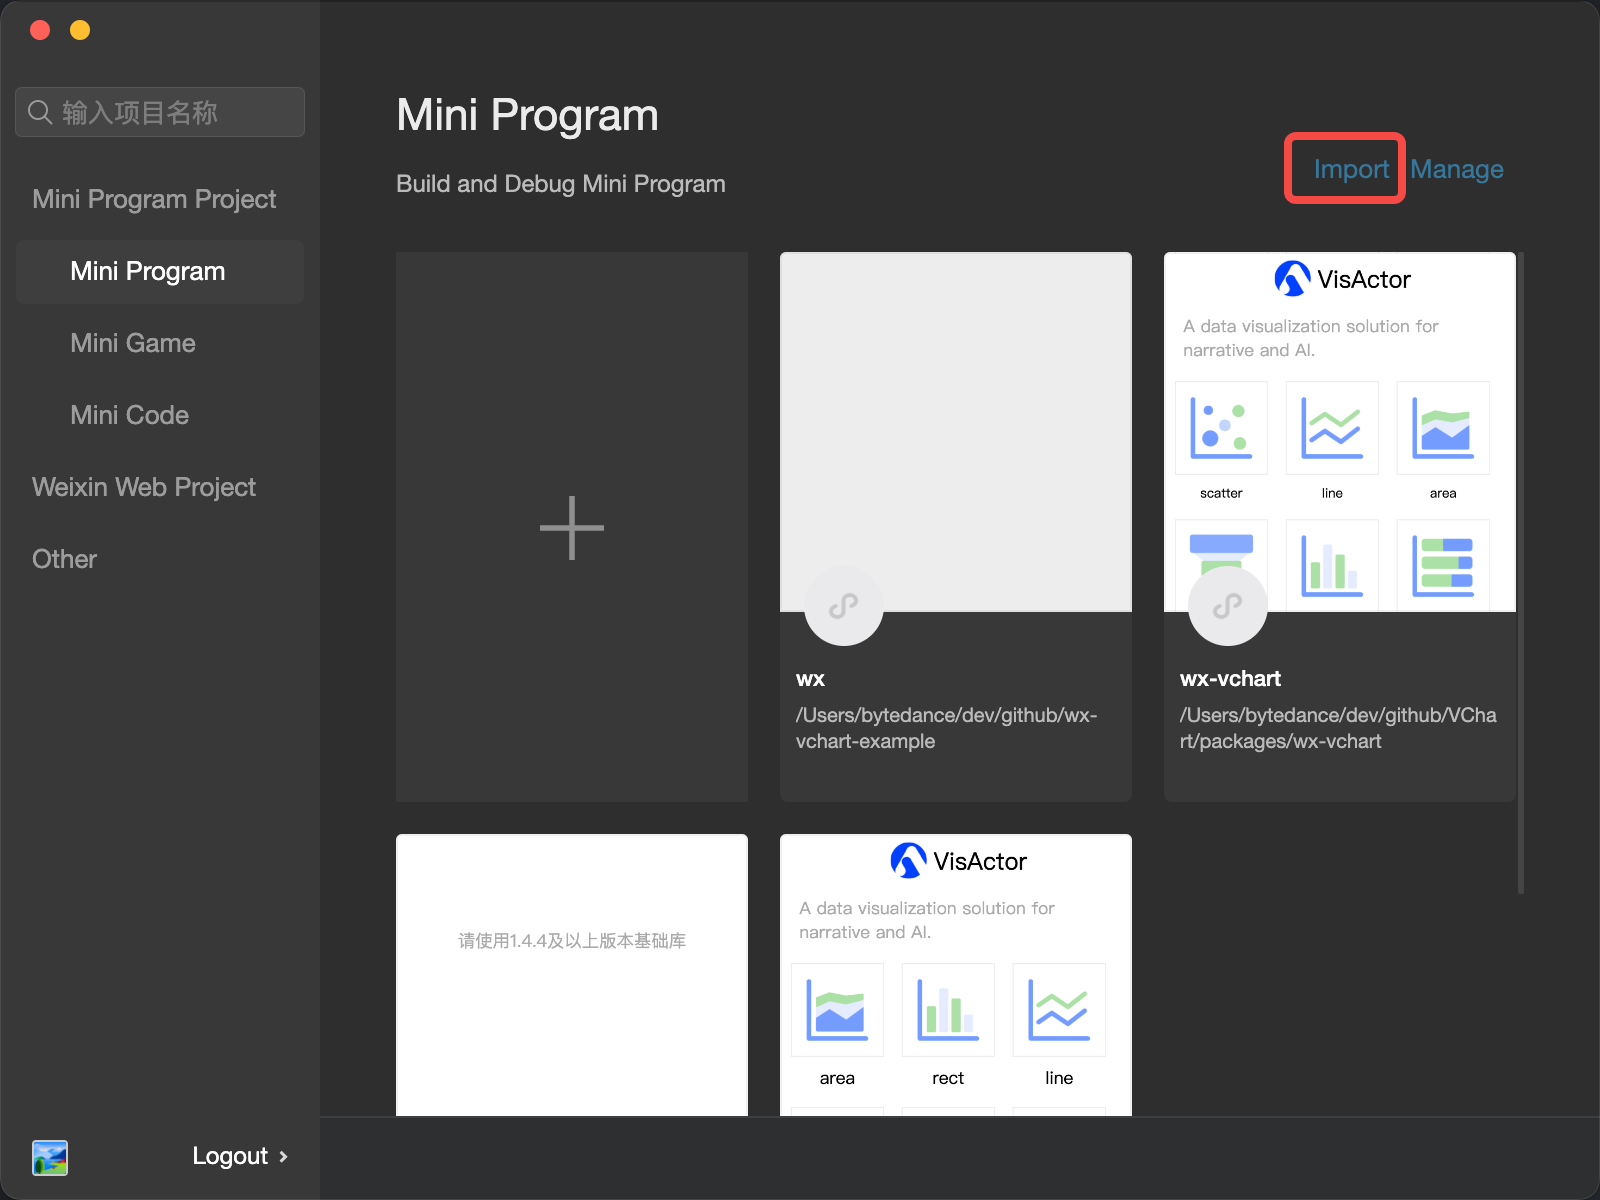
Task: Click the VChart/packages/wx-vchart path text
Action: [x=1338, y=728]
